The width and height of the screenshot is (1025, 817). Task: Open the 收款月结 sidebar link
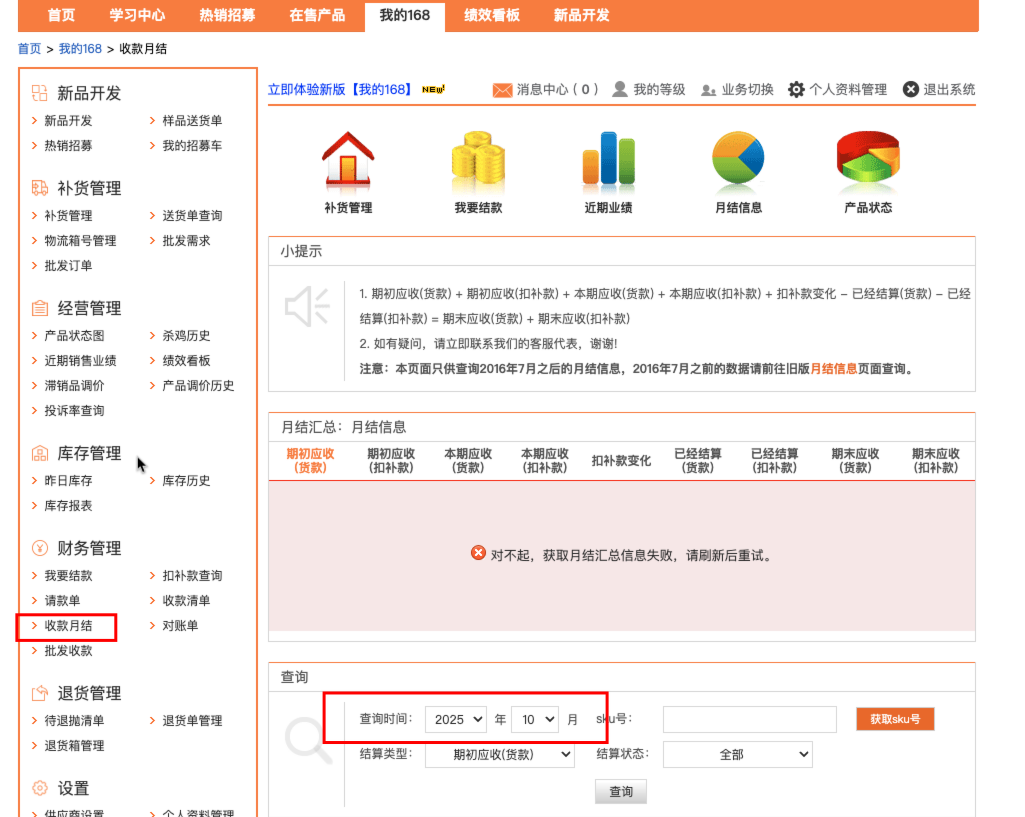coord(68,626)
